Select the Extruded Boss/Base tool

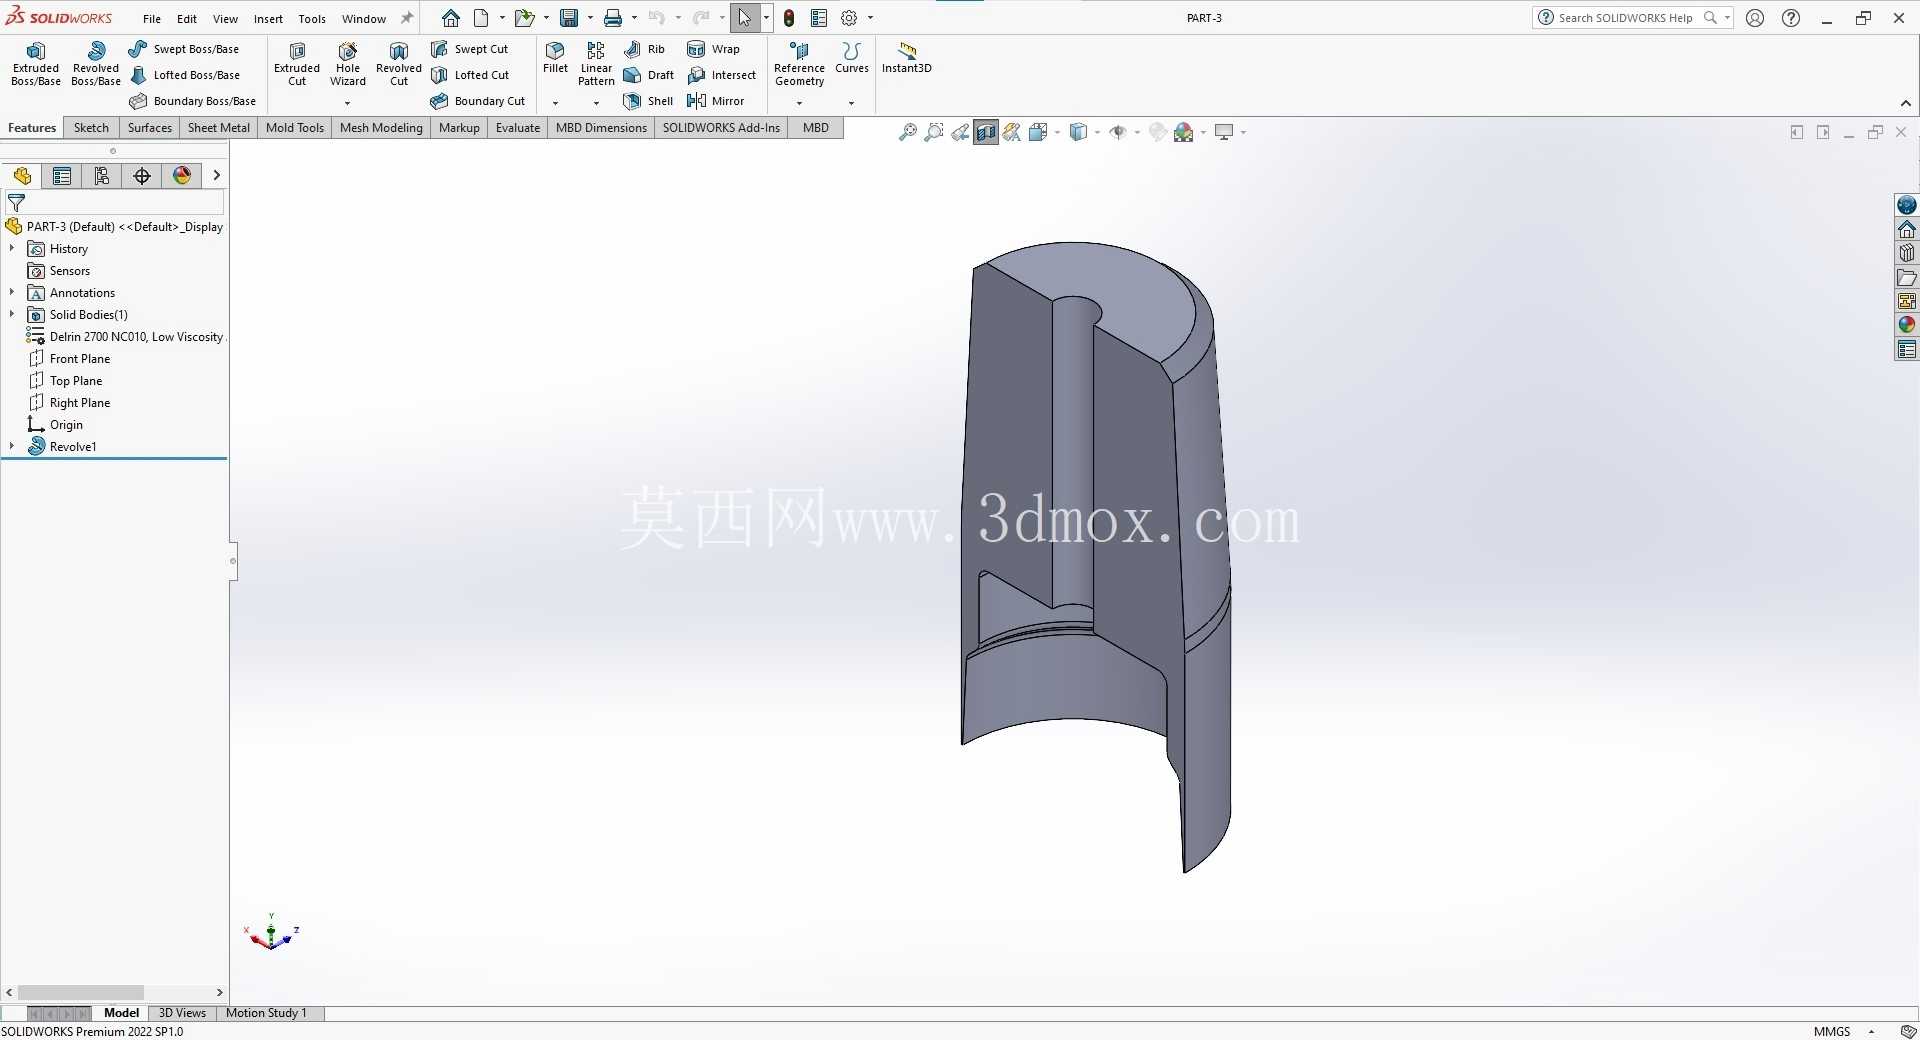click(36, 64)
